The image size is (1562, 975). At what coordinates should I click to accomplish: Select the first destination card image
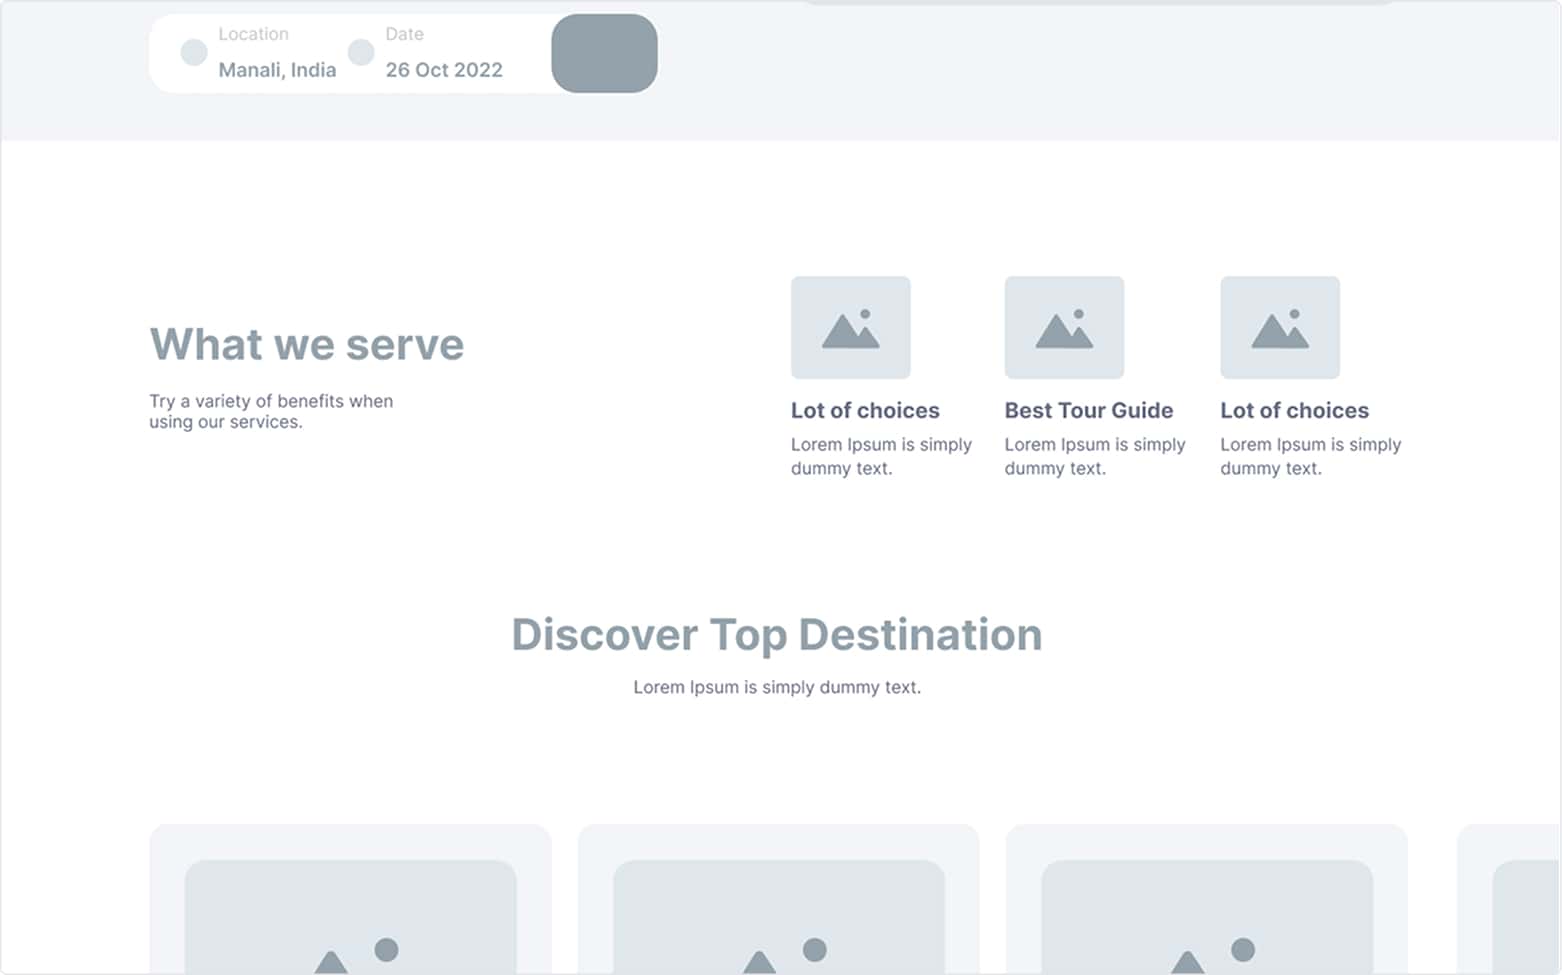pyautogui.click(x=350, y=915)
